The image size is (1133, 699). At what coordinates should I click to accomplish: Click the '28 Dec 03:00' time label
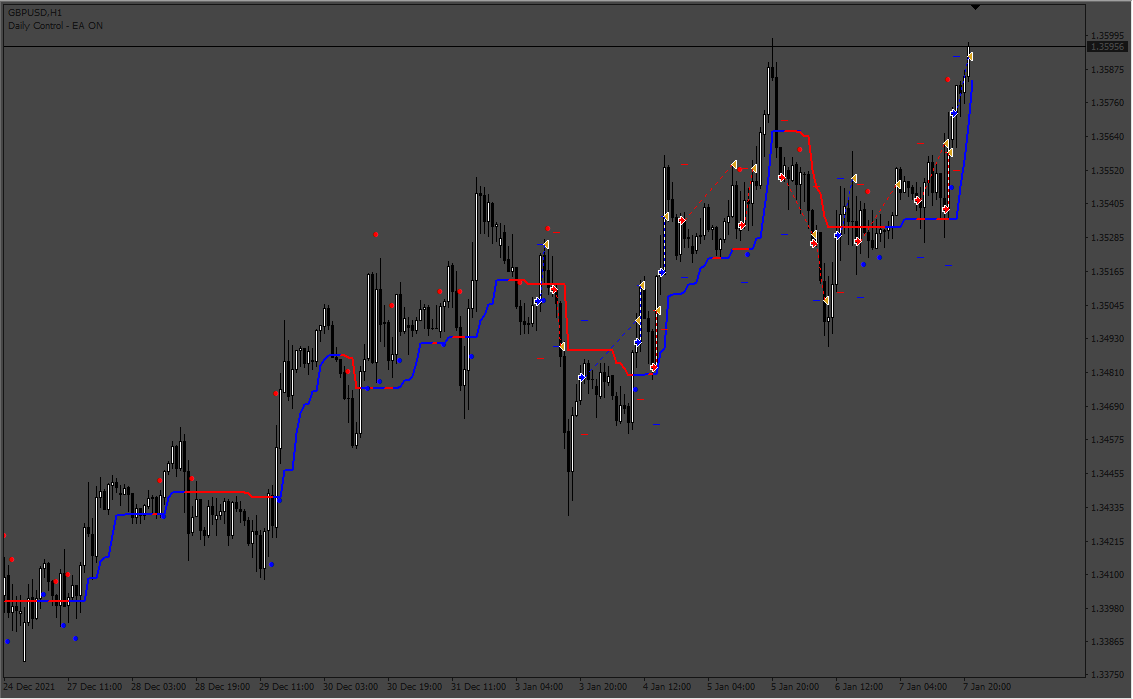coord(158,687)
